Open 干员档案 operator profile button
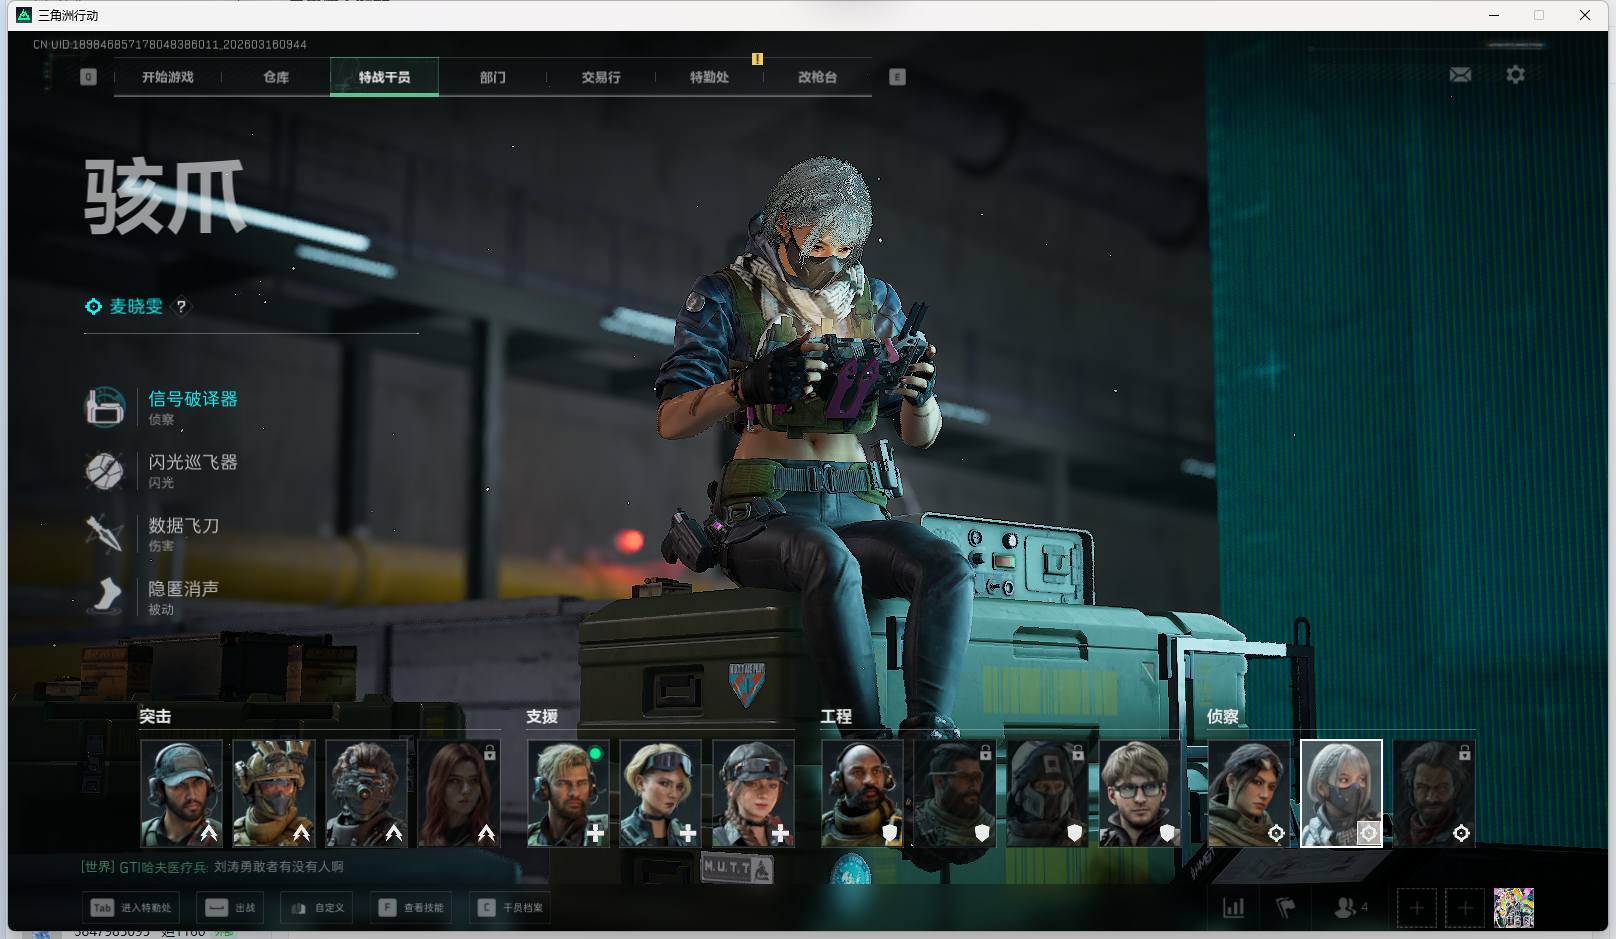The image size is (1616, 939). 510,908
